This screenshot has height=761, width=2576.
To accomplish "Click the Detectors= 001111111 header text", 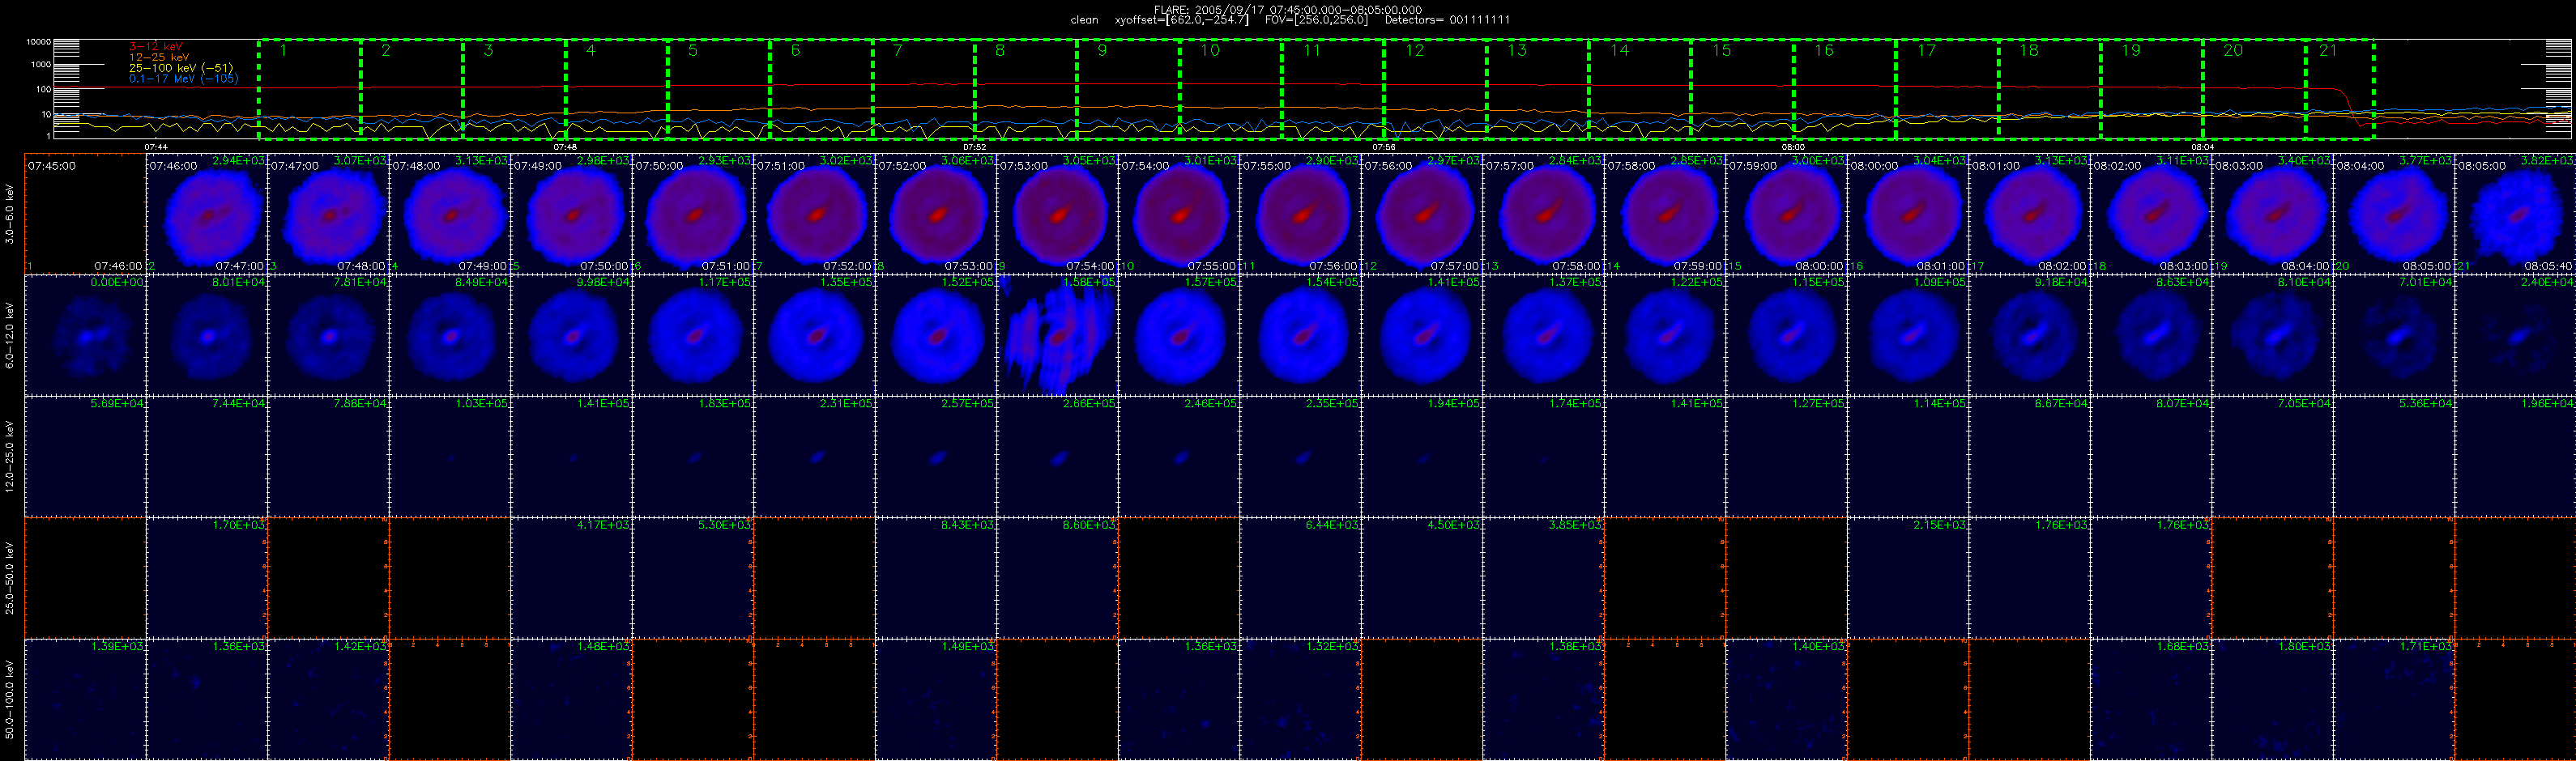I will pos(1447,20).
